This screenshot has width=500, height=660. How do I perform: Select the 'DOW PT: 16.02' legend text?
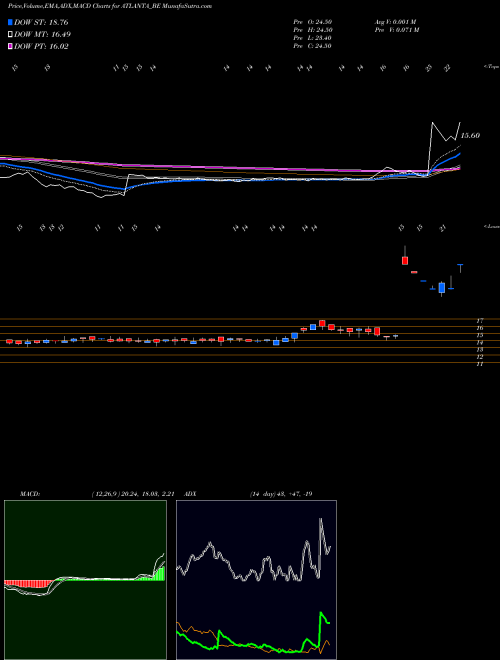[x=41, y=47]
